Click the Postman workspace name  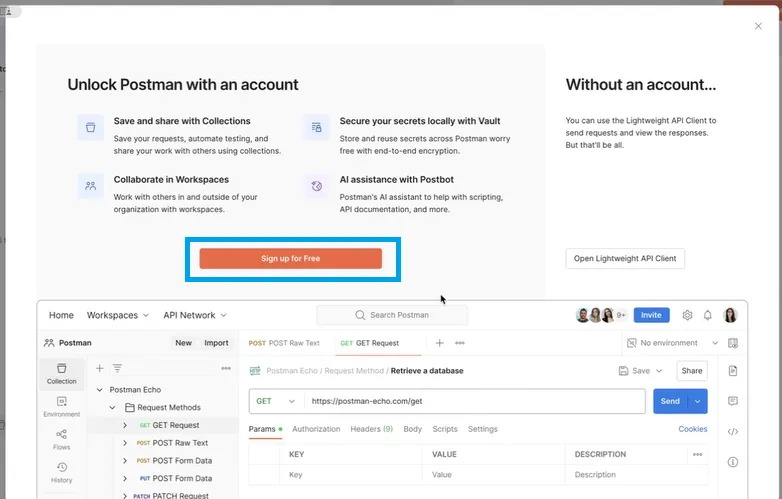(x=75, y=343)
